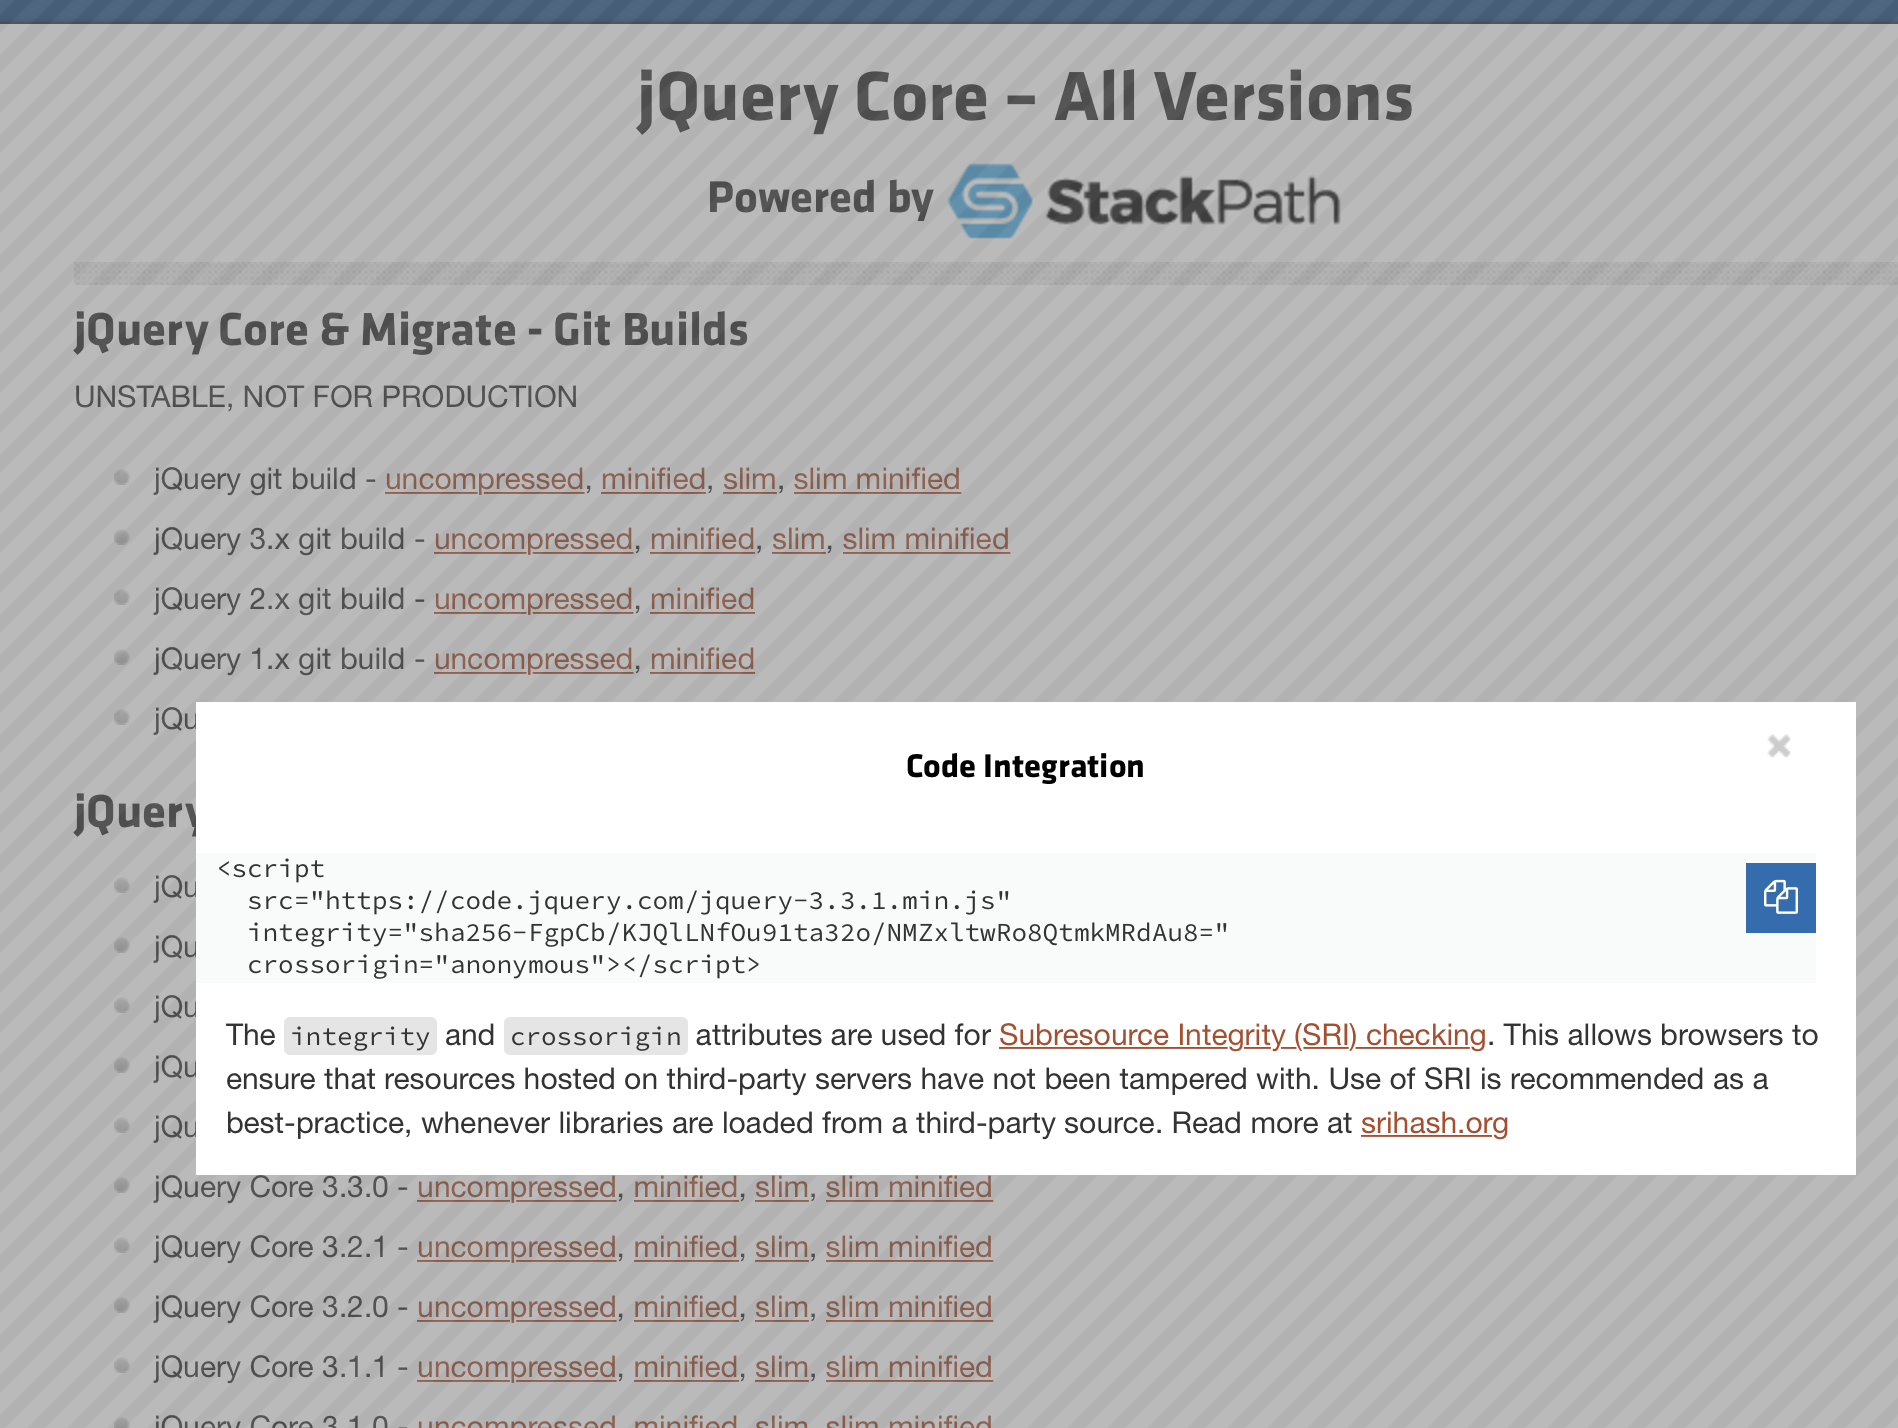
Task: Open jQuery Core 3.1.1 minified link
Action: coord(685,1367)
